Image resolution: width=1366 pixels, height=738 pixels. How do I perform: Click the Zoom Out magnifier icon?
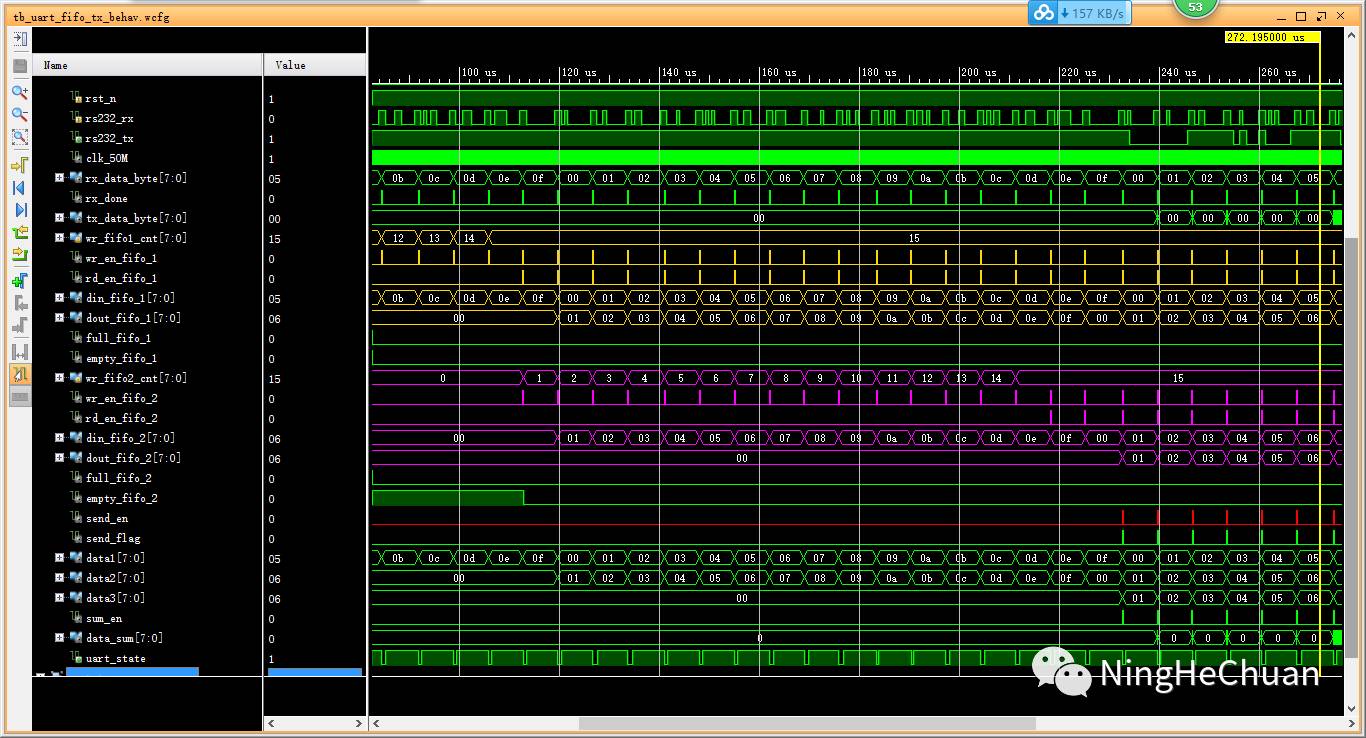click(x=19, y=115)
